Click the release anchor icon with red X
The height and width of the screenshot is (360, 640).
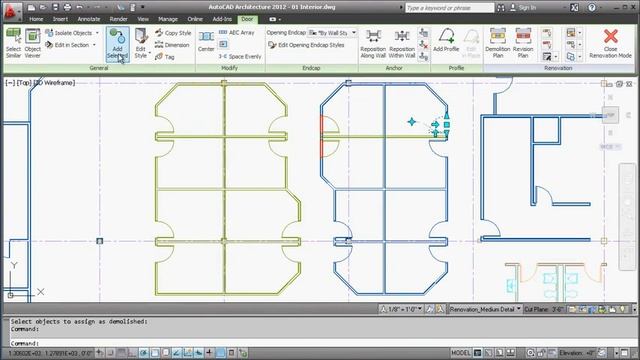pos(424,44)
